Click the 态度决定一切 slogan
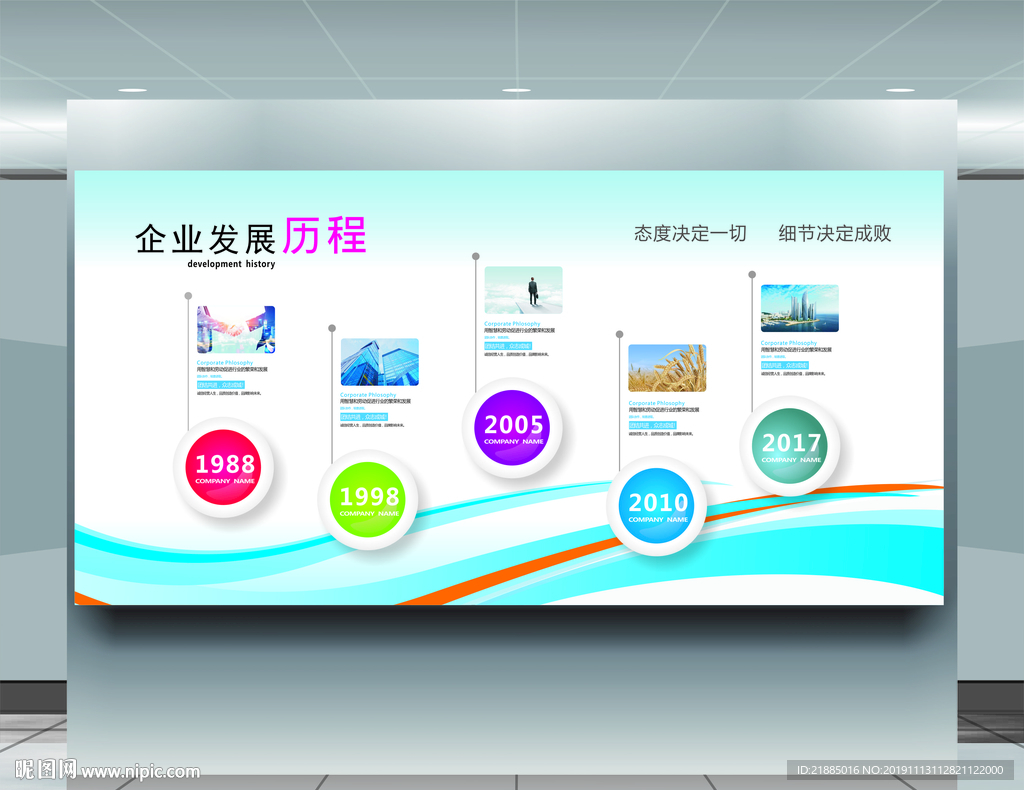1024x790 pixels. coord(690,233)
